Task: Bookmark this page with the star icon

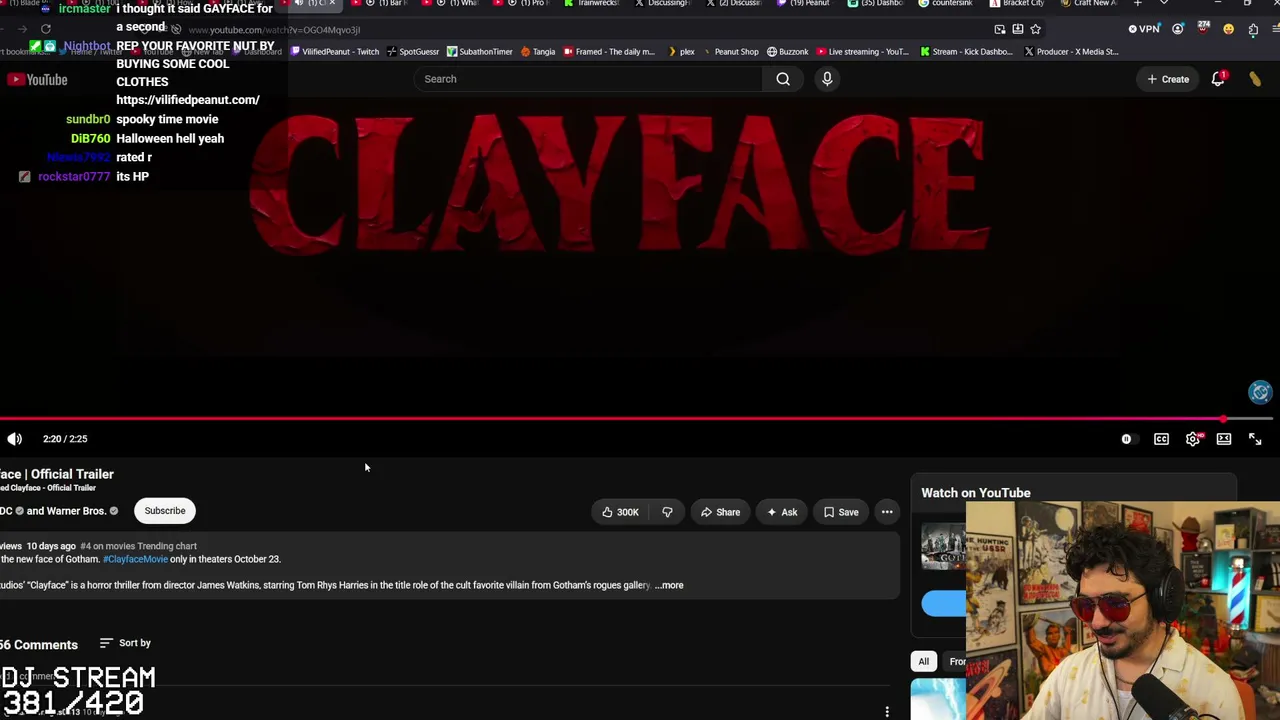Action: pyautogui.click(x=1036, y=29)
